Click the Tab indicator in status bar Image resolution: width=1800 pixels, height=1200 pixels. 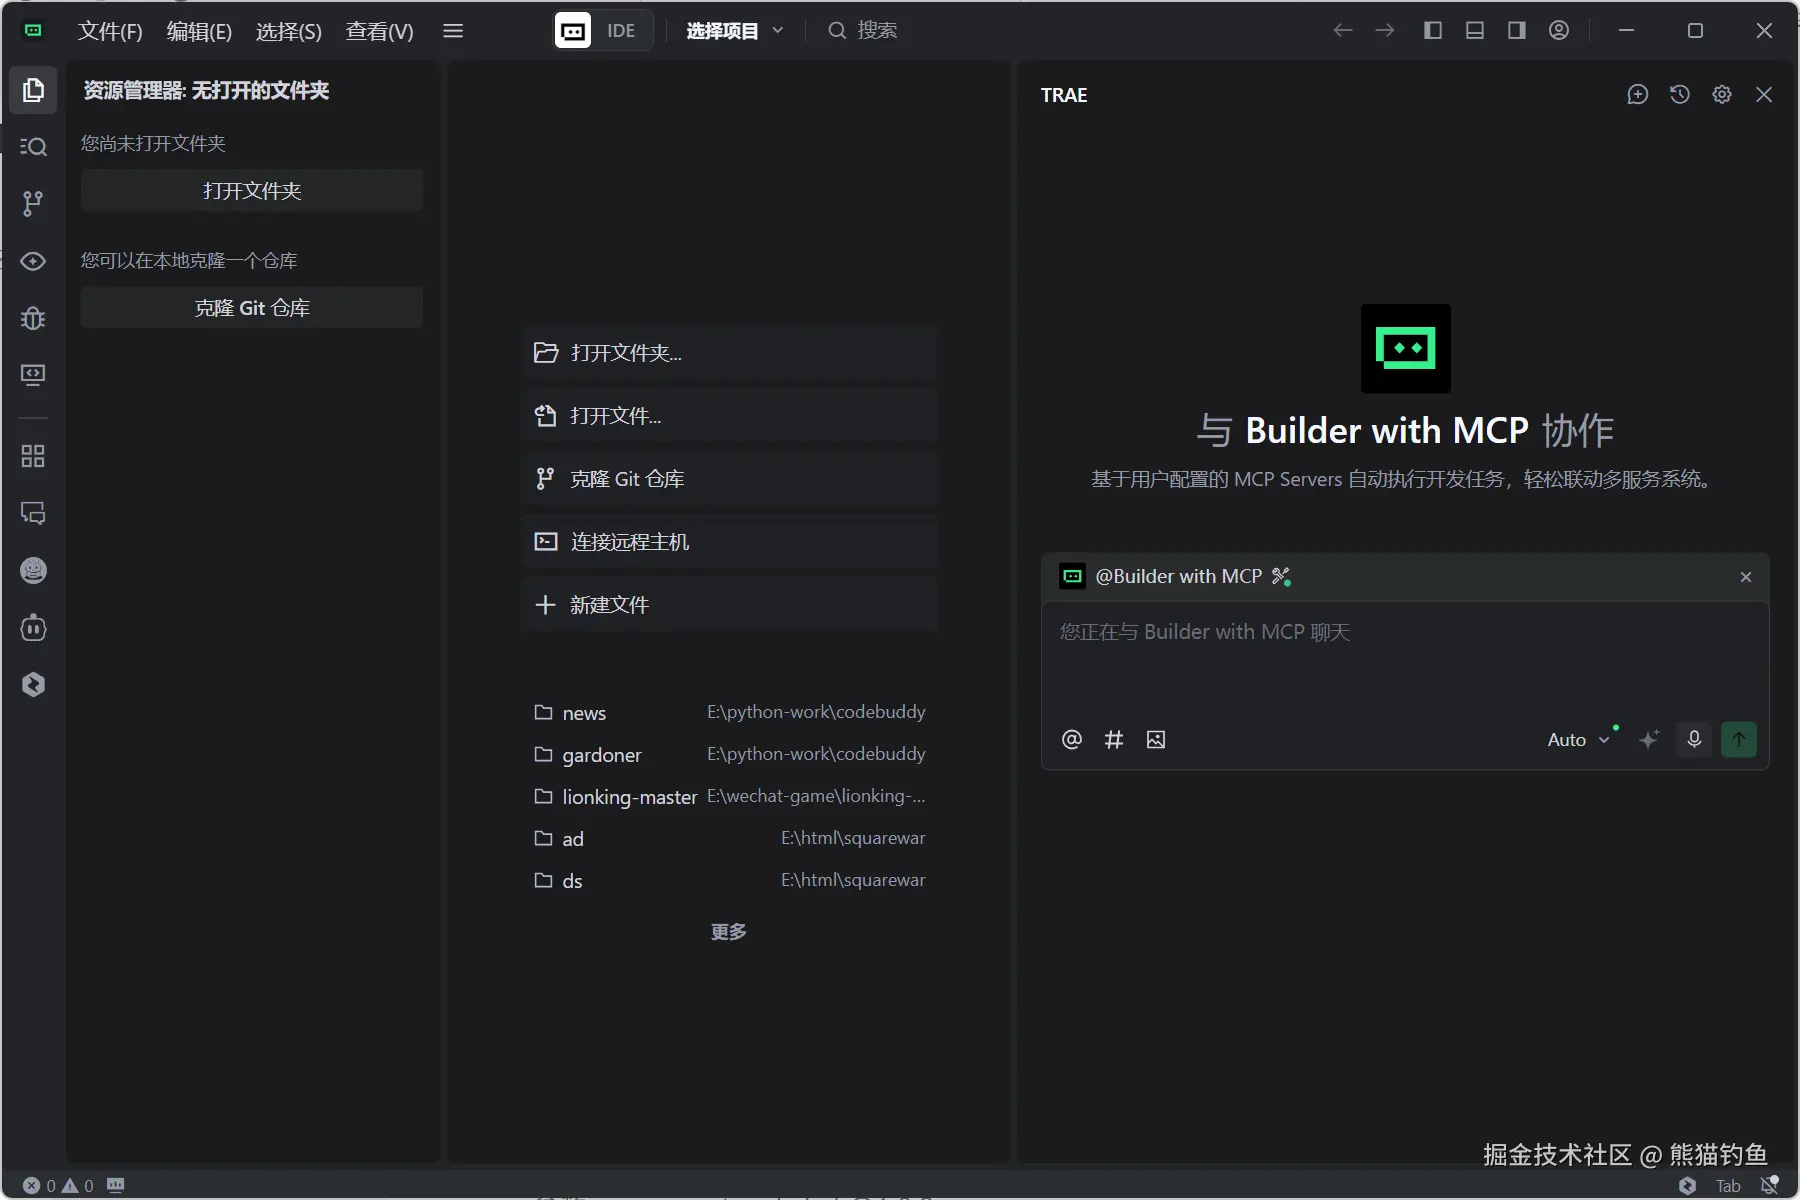point(1728,1186)
